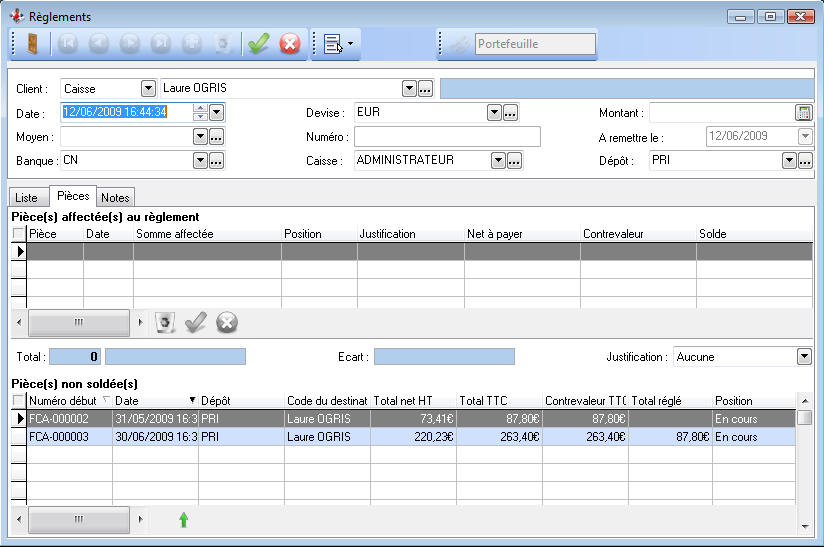This screenshot has height=547, width=824.
Task: Expand the Banque CN dropdown
Action: [200, 161]
